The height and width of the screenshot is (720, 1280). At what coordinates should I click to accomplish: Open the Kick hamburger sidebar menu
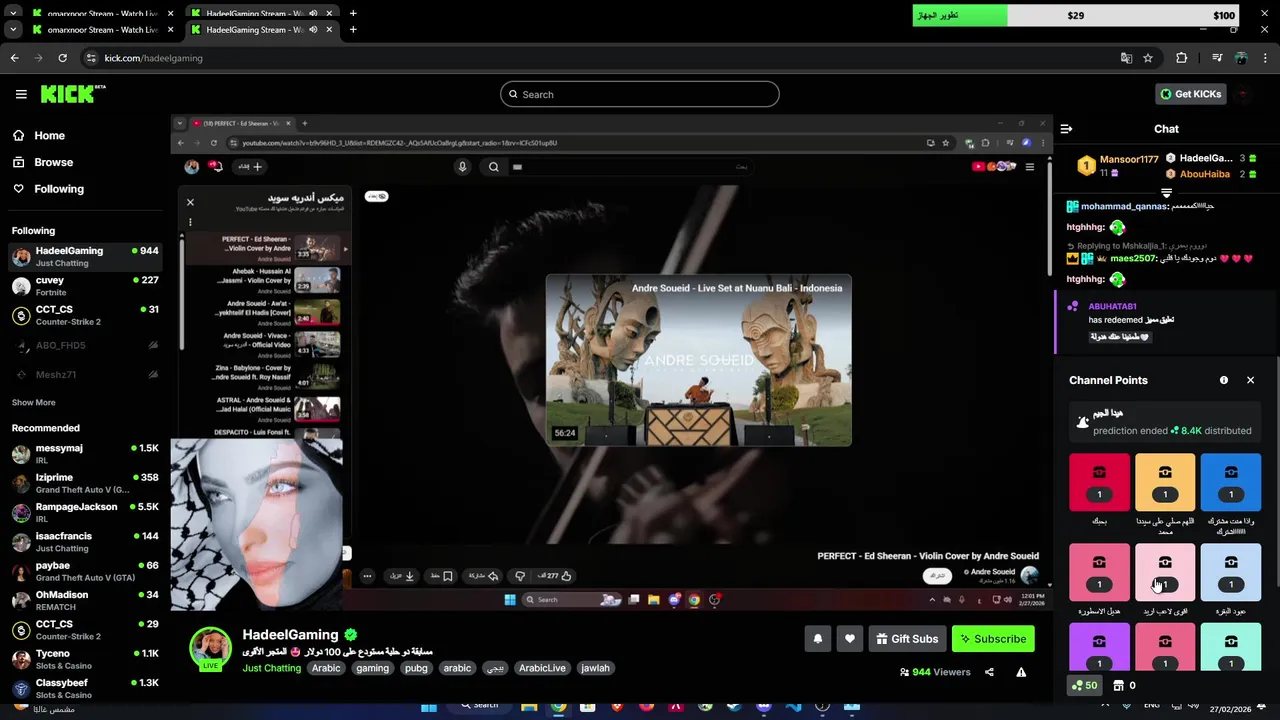(21, 94)
